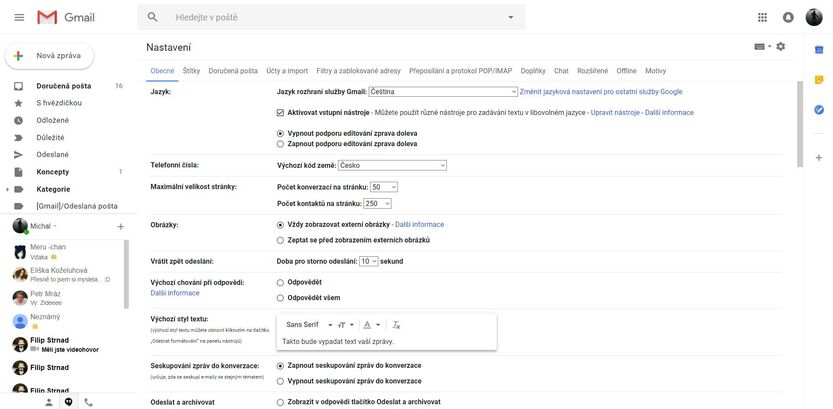Open the Gmail language dropdown Čeština
Screen dimensions: 833x409
(443, 92)
